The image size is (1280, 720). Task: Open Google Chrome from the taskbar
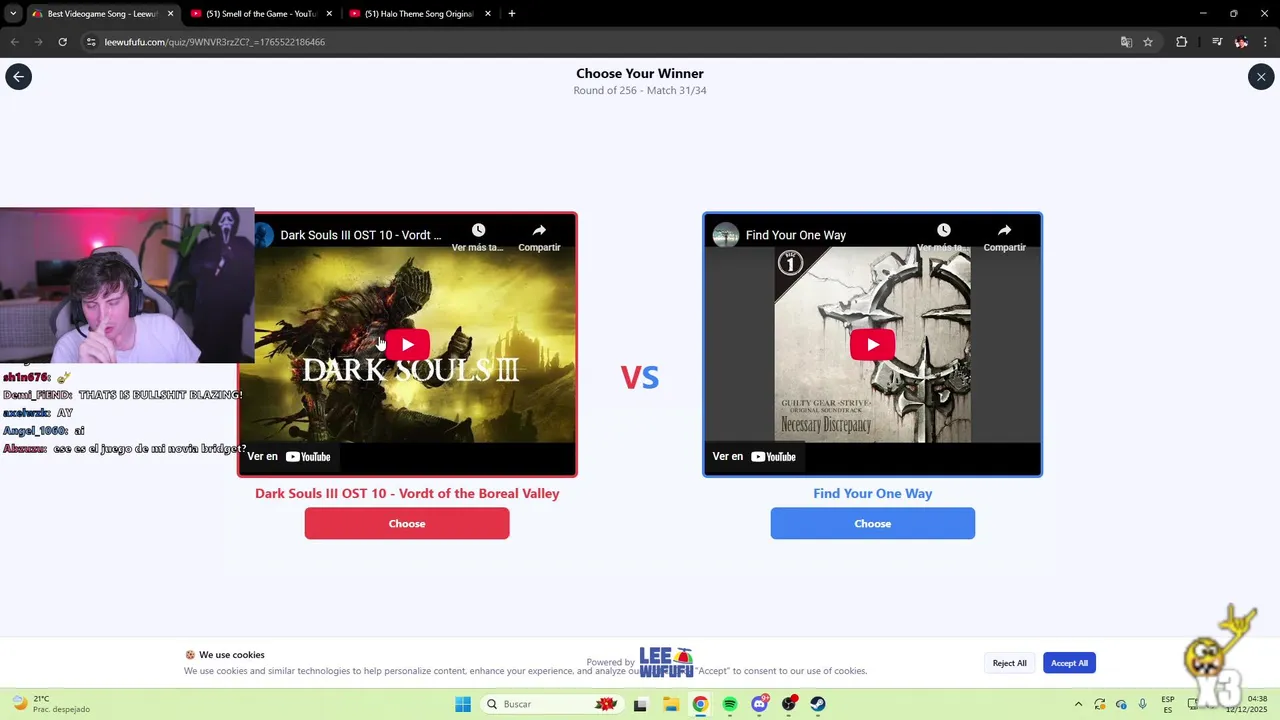click(700, 704)
